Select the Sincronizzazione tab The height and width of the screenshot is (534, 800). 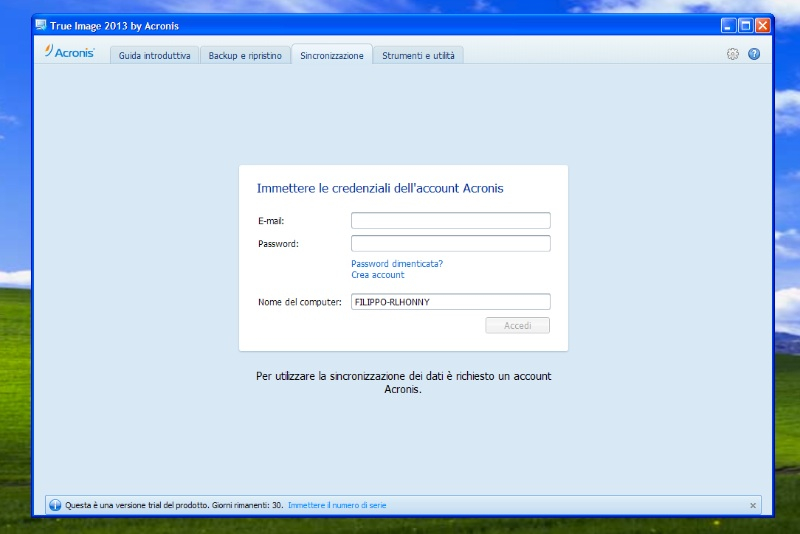(x=332, y=56)
